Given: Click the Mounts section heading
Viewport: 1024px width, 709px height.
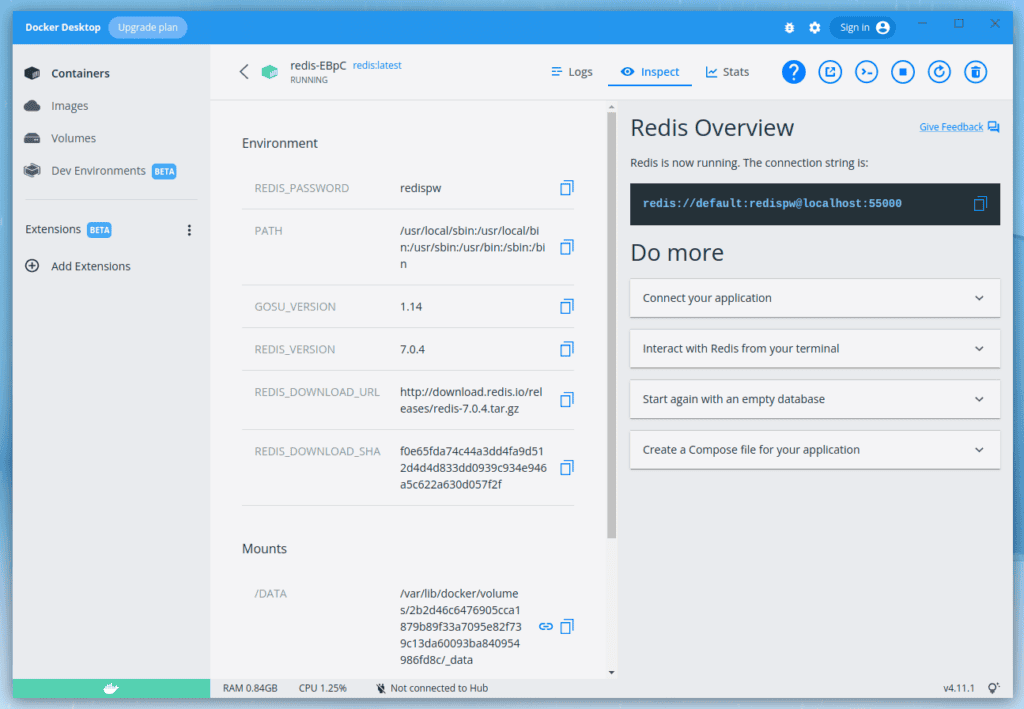Looking at the screenshot, I should click(x=264, y=548).
